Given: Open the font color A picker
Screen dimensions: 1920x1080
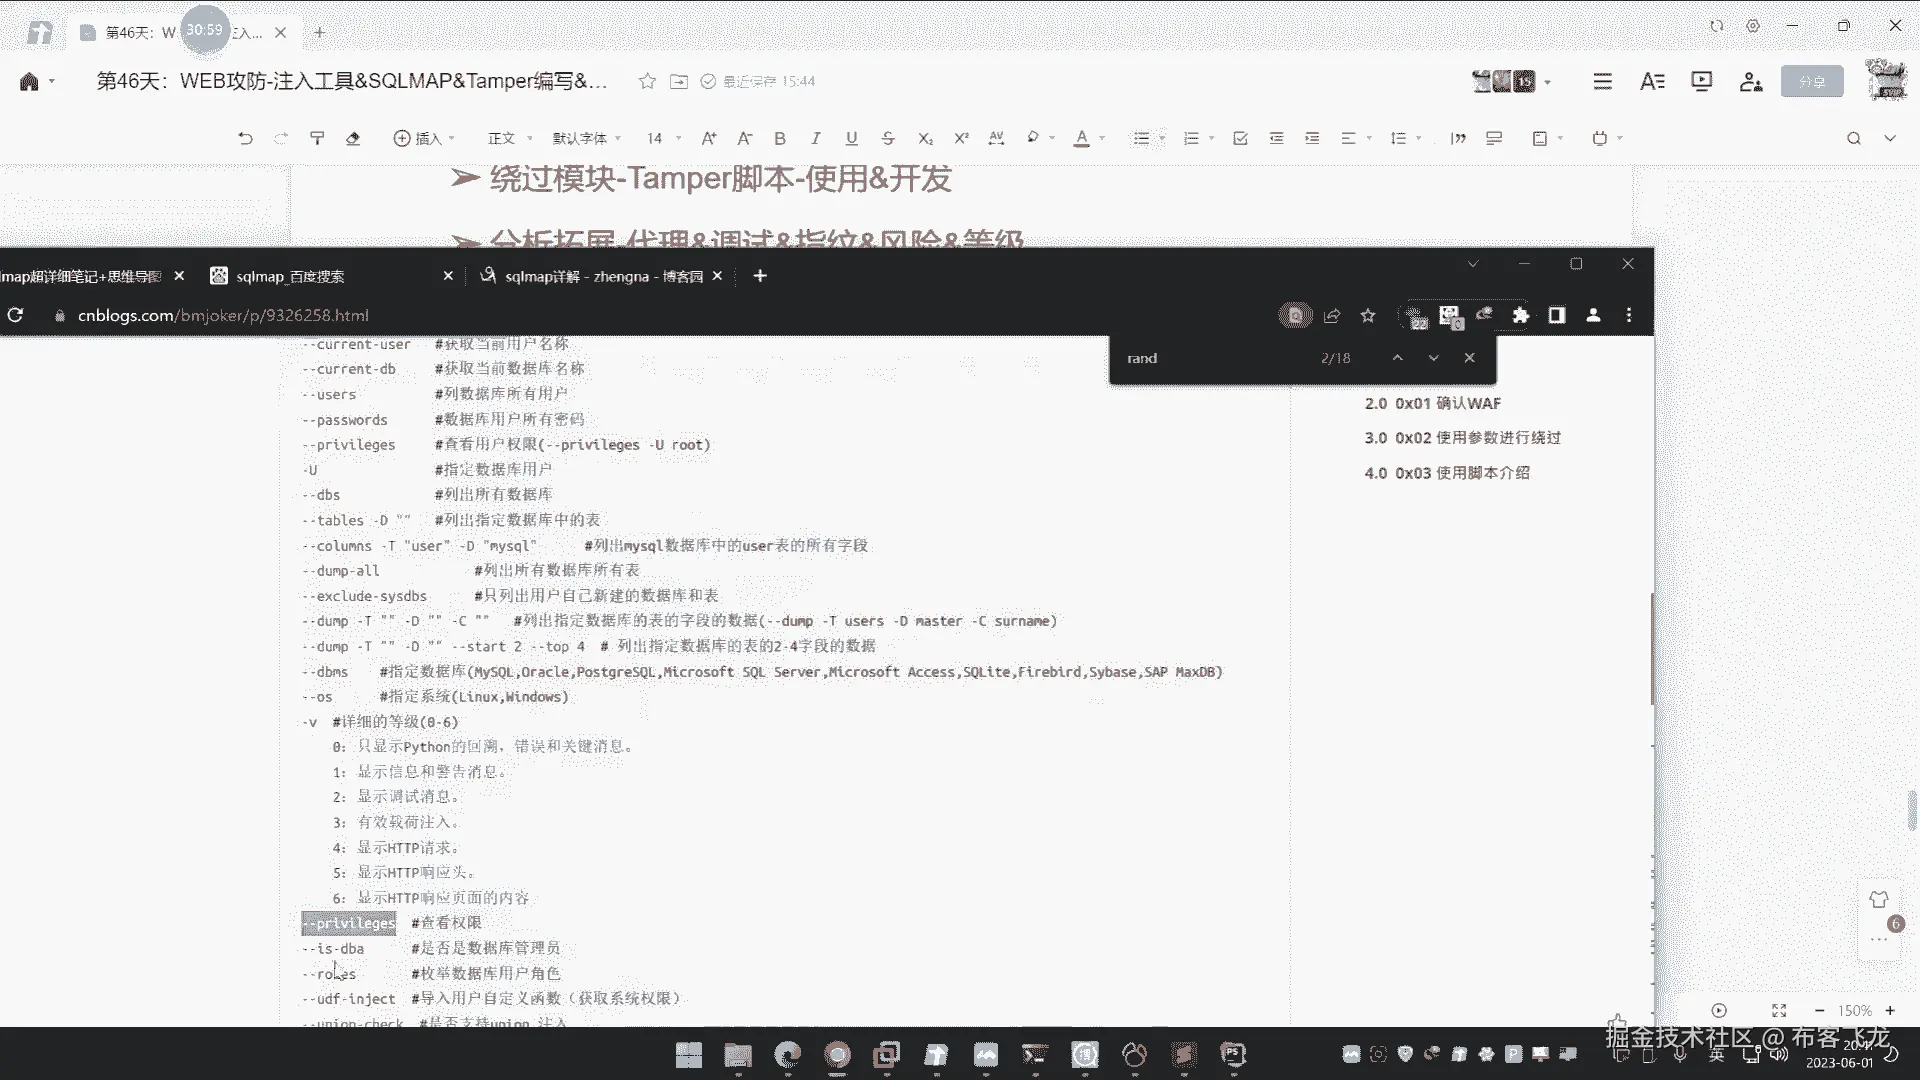Looking at the screenshot, I should 1082,138.
